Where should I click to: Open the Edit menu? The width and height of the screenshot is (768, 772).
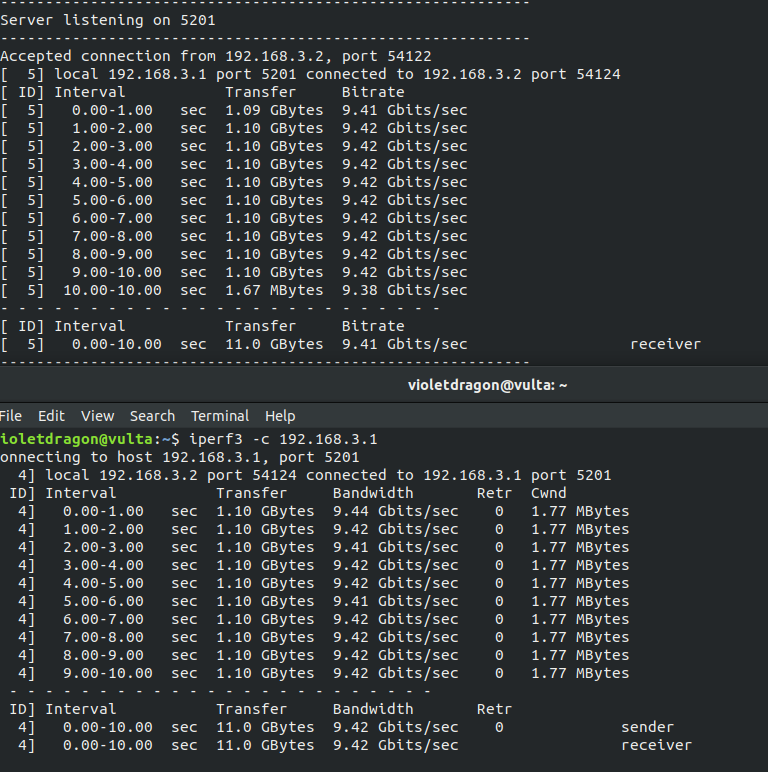coord(51,416)
